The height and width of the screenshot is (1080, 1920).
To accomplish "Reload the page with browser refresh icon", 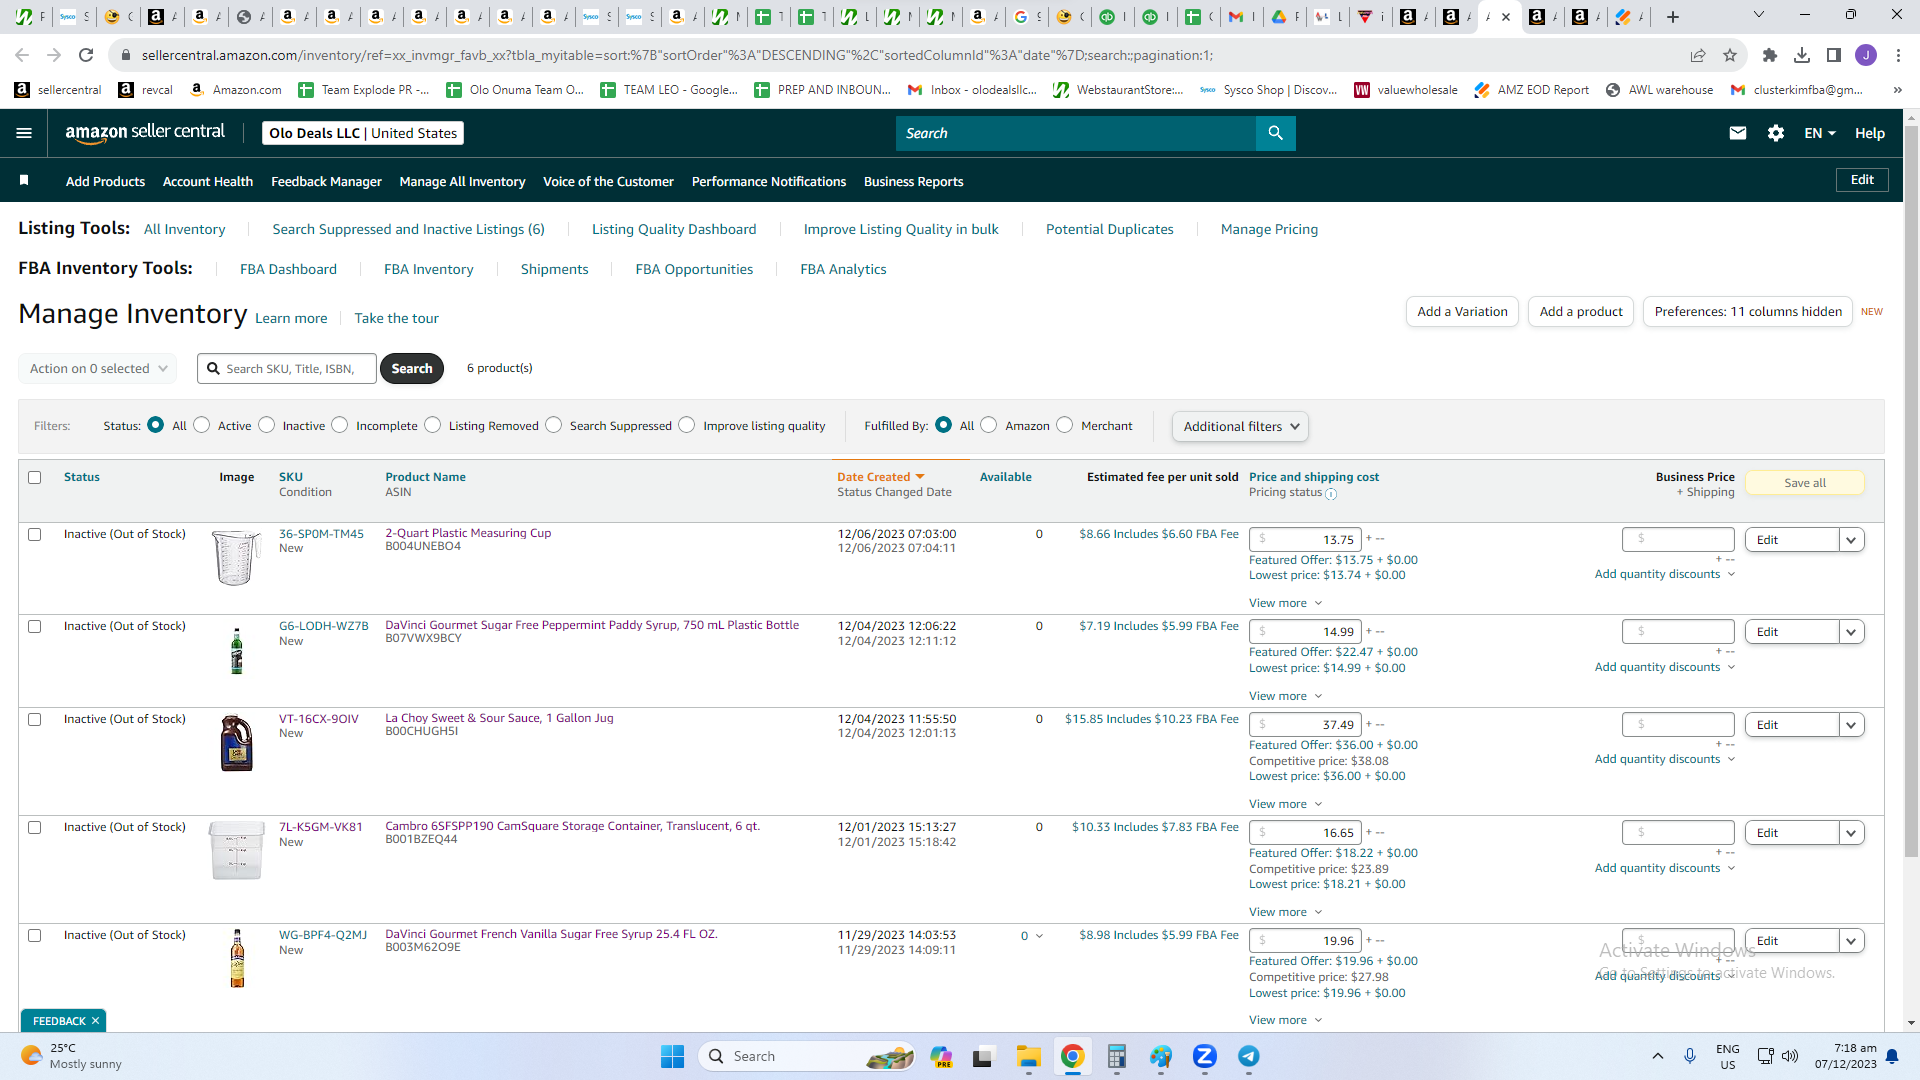I will point(86,55).
